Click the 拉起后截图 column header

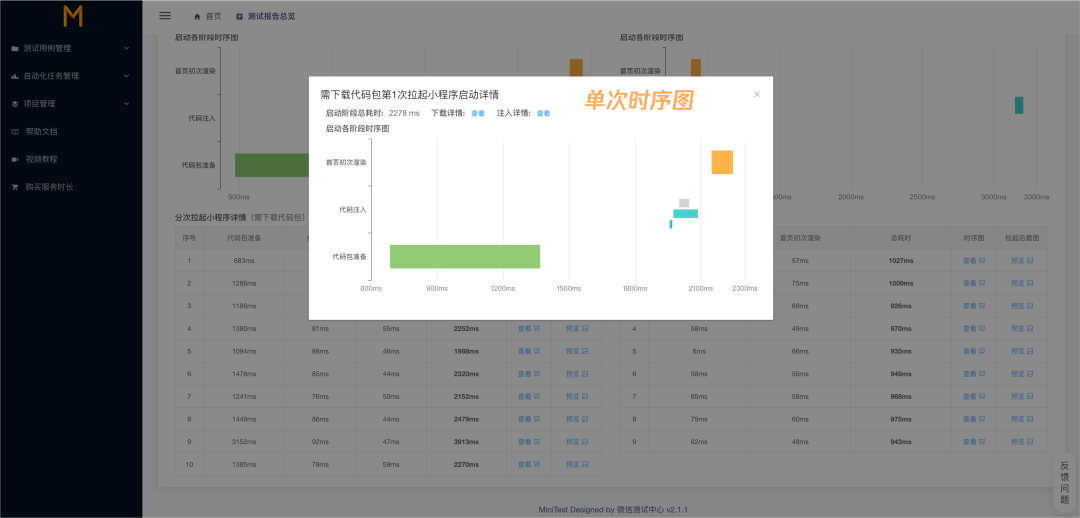coord(1021,238)
